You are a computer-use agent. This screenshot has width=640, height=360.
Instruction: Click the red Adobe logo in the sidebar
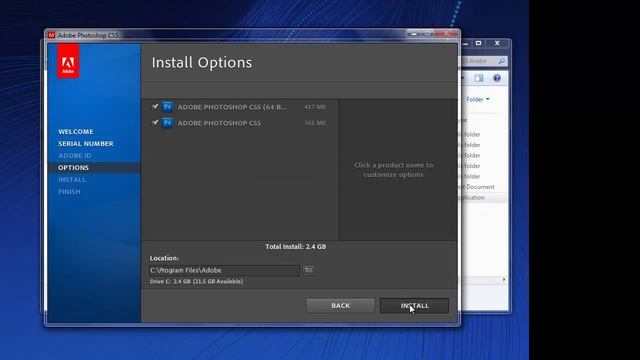point(68,61)
